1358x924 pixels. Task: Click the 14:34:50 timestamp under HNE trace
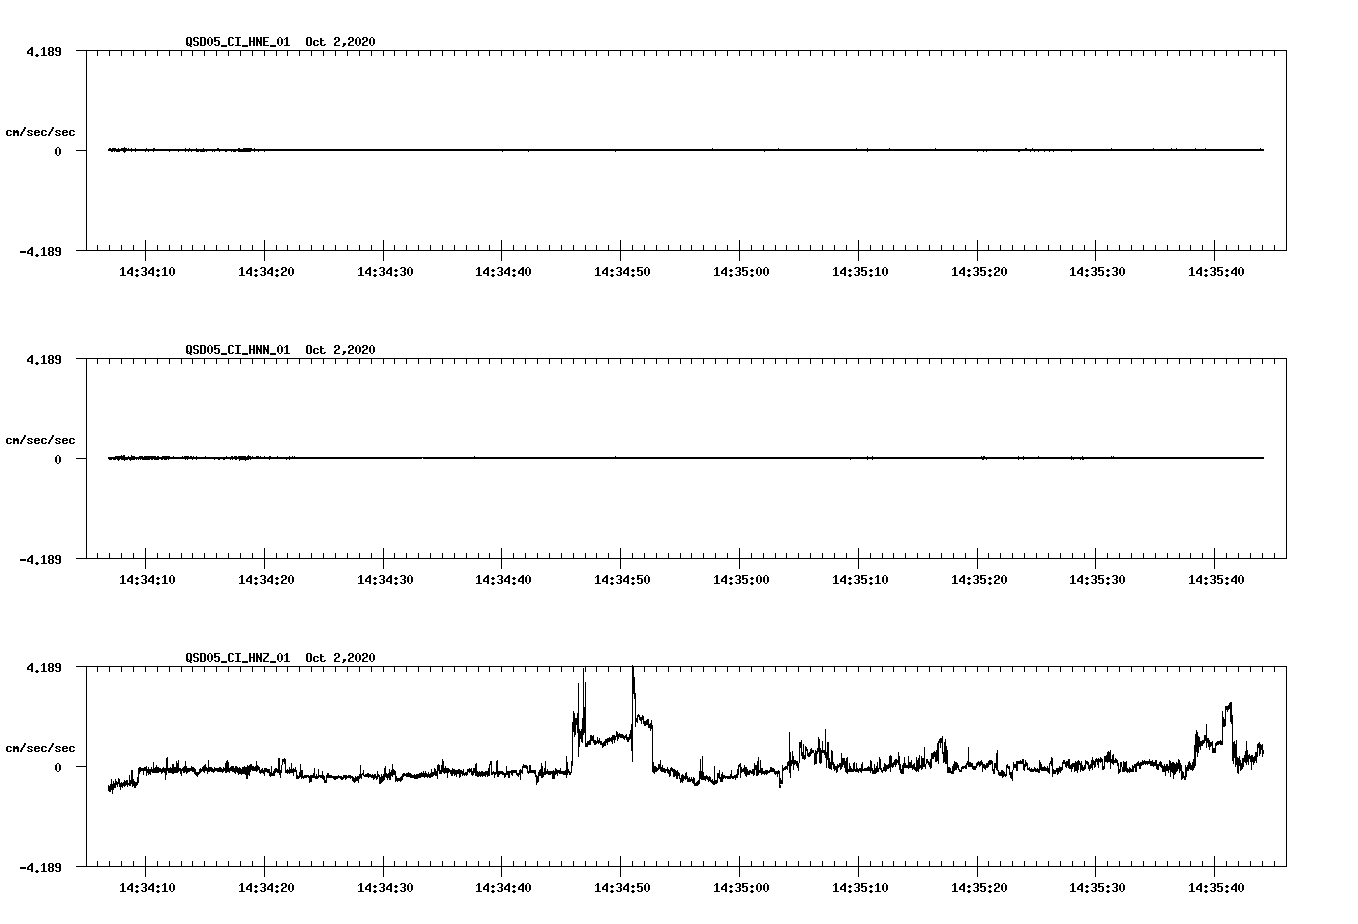(x=621, y=270)
